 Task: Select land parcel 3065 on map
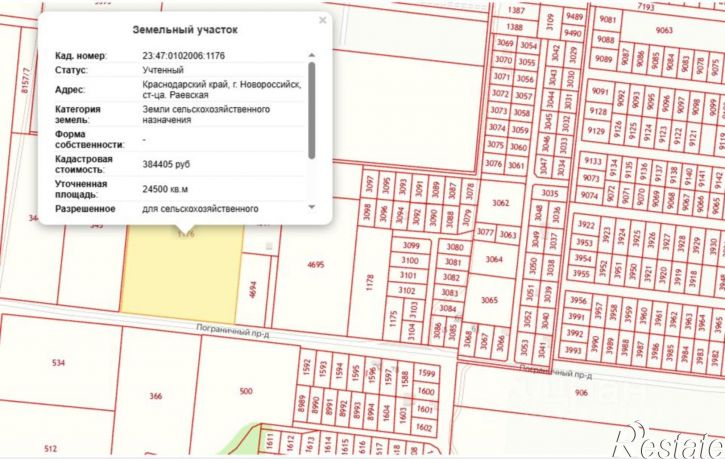489,300
